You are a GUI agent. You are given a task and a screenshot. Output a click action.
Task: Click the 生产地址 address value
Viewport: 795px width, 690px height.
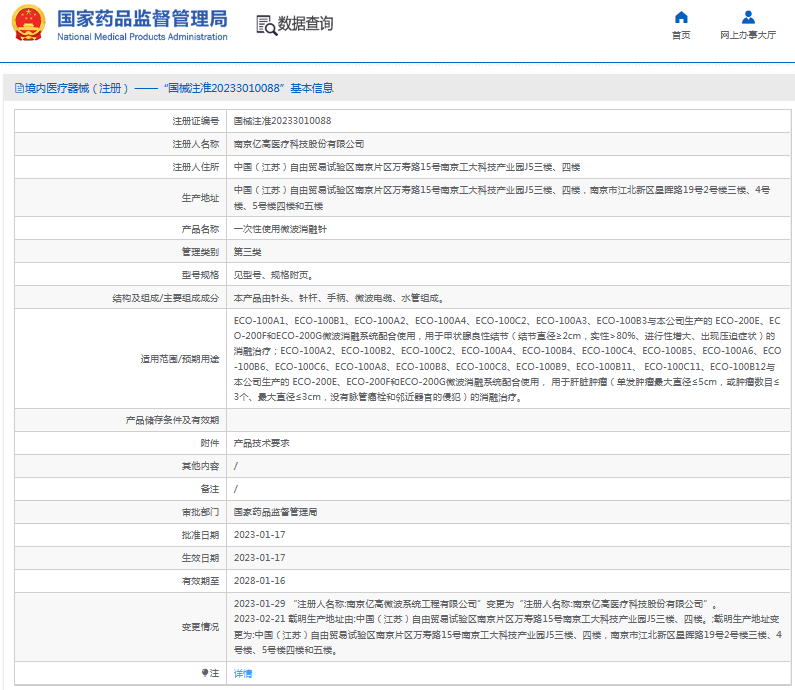pyautogui.click(x=502, y=198)
